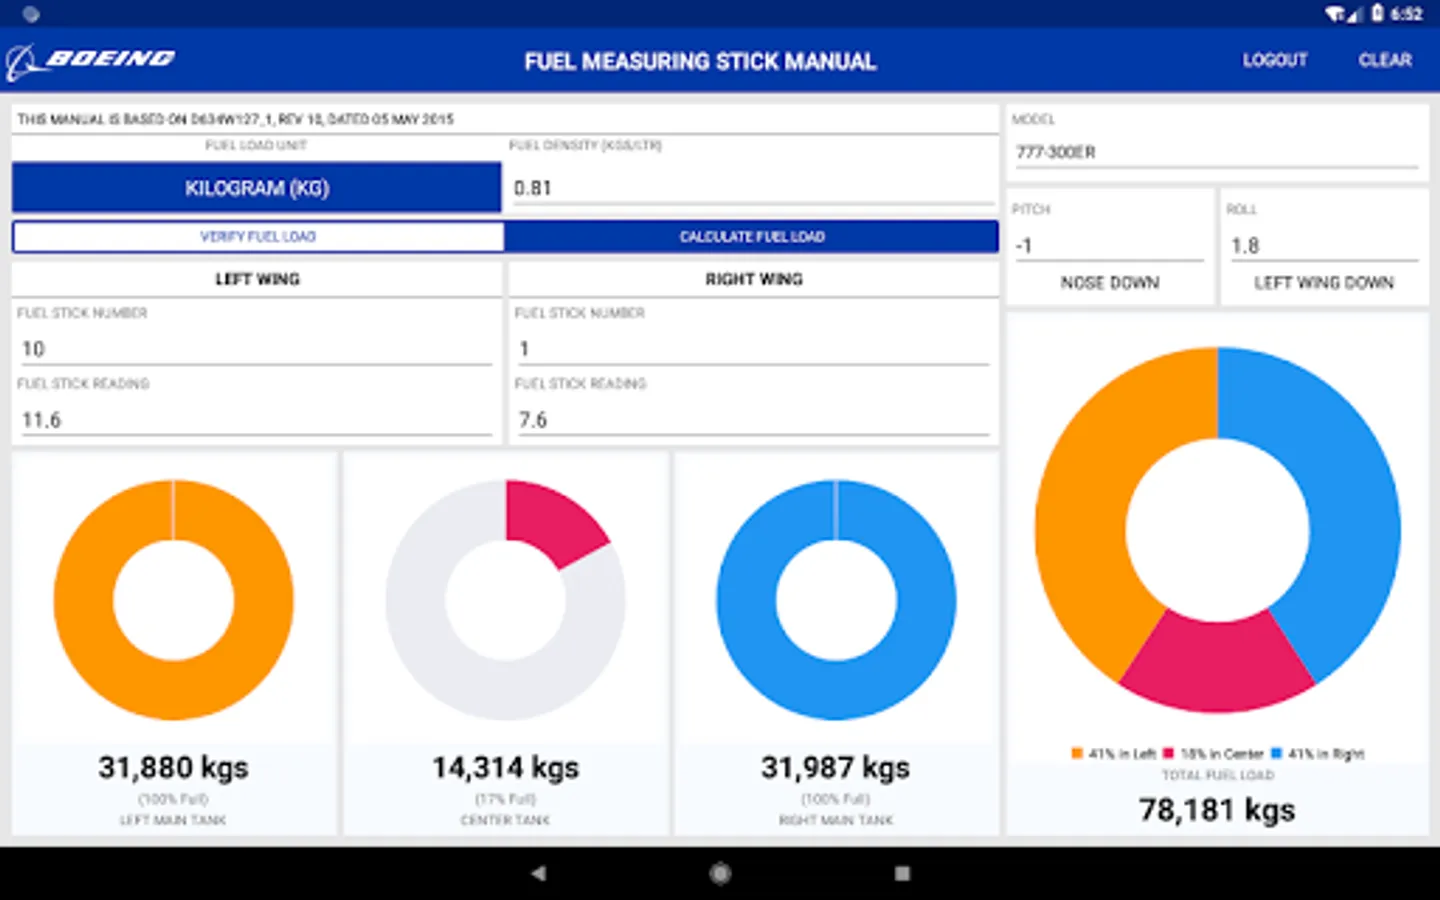
Task: Click the 'LEFT WING DOWN' roll label
Action: click(x=1324, y=283)
